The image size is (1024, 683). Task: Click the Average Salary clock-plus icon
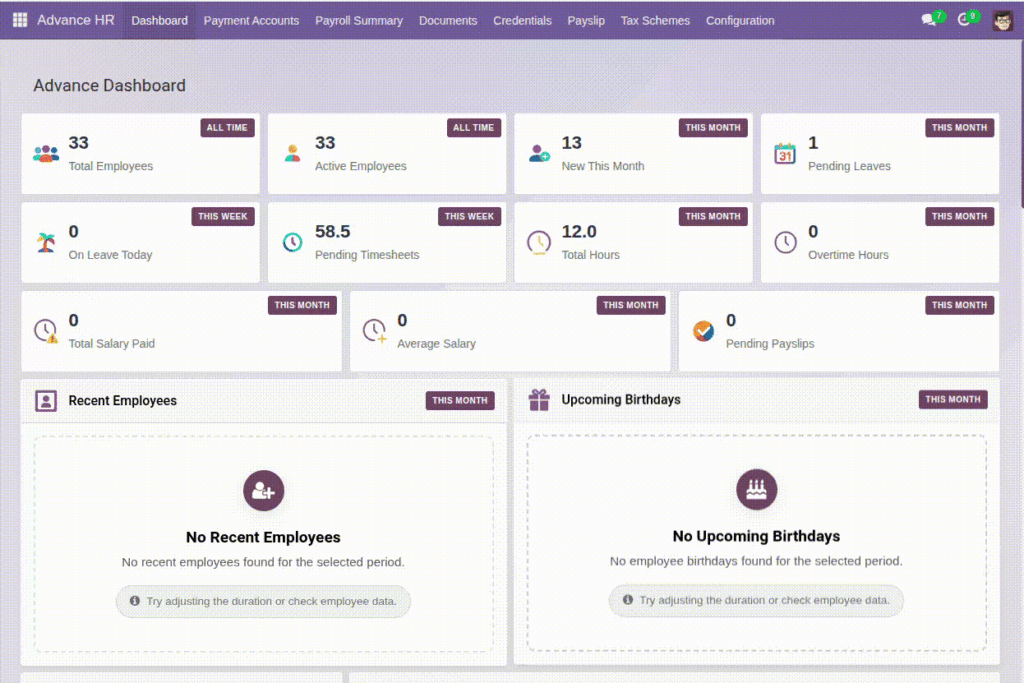[375, 331]
